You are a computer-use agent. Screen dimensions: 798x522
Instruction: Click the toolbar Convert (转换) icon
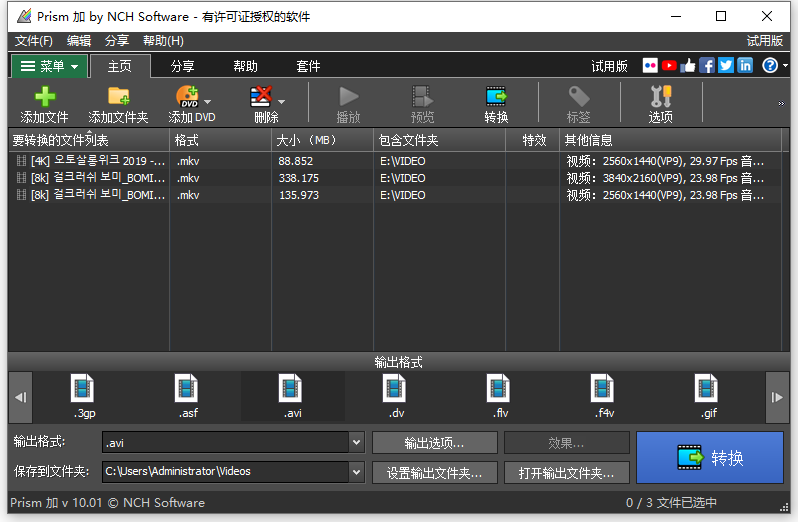496,96
